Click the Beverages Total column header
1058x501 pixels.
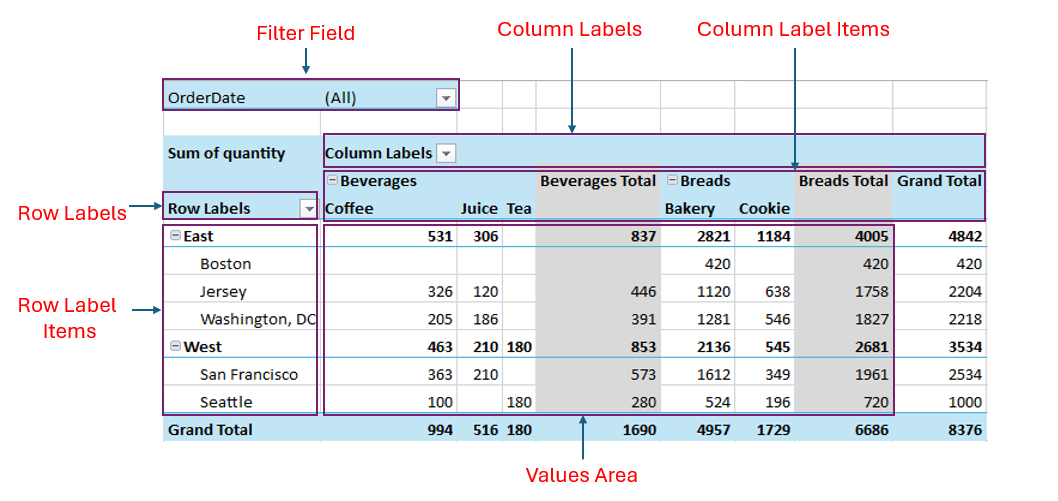598,181
